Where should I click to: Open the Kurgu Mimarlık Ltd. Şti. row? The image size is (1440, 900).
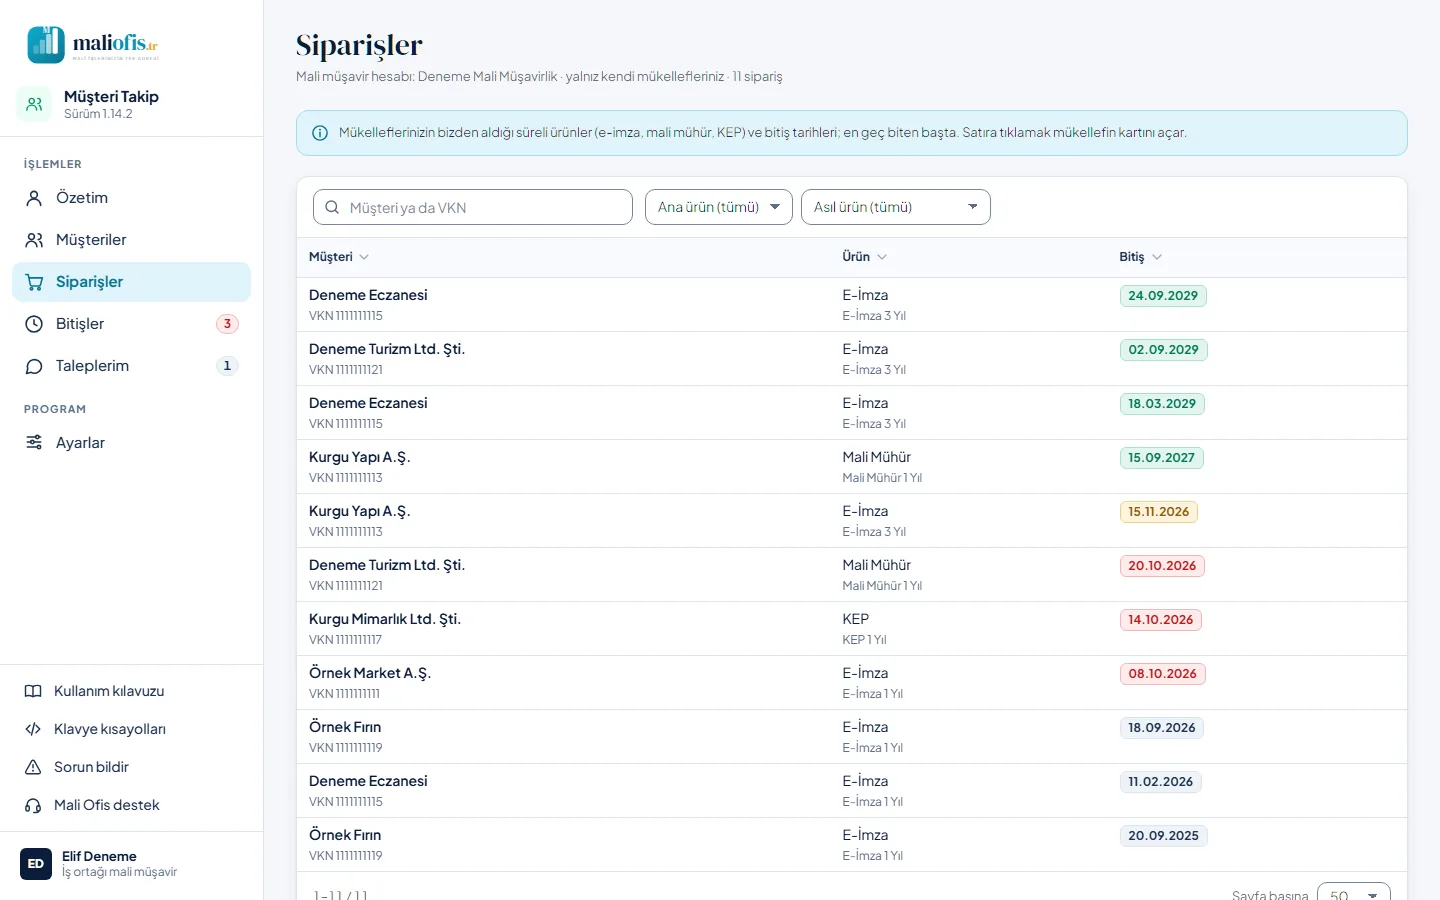coord(852,629)
